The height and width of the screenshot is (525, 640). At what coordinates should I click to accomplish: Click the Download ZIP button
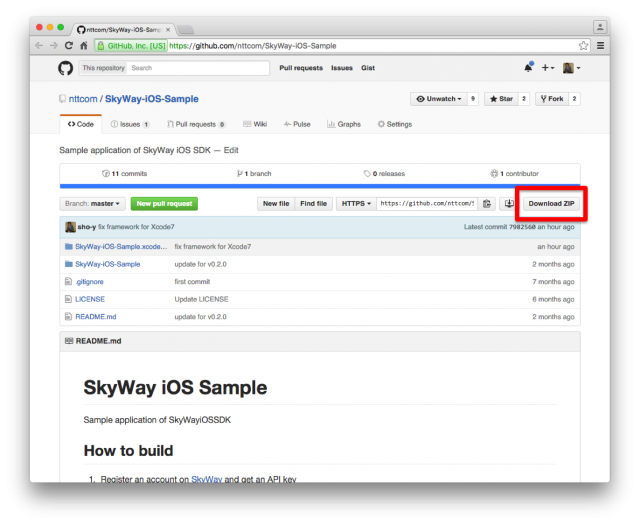[551, 204]
